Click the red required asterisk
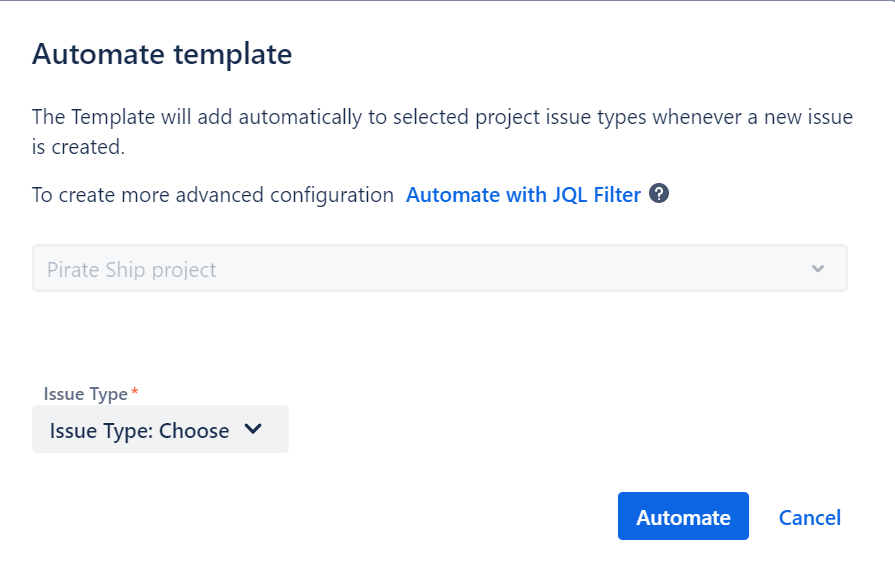 (135, 393)
